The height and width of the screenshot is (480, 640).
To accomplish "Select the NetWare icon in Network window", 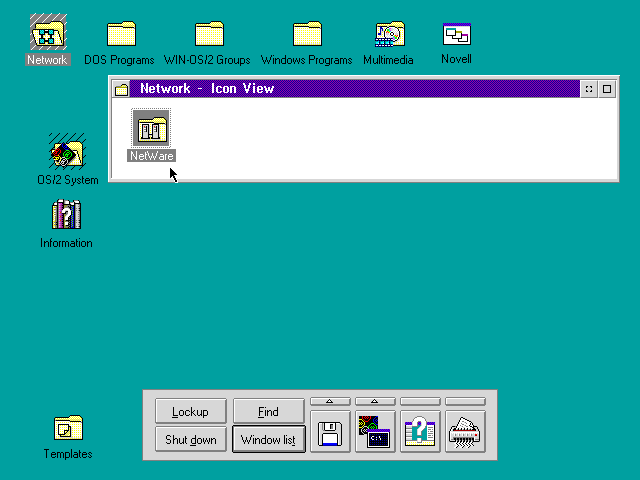I will (x=151, y=128).
